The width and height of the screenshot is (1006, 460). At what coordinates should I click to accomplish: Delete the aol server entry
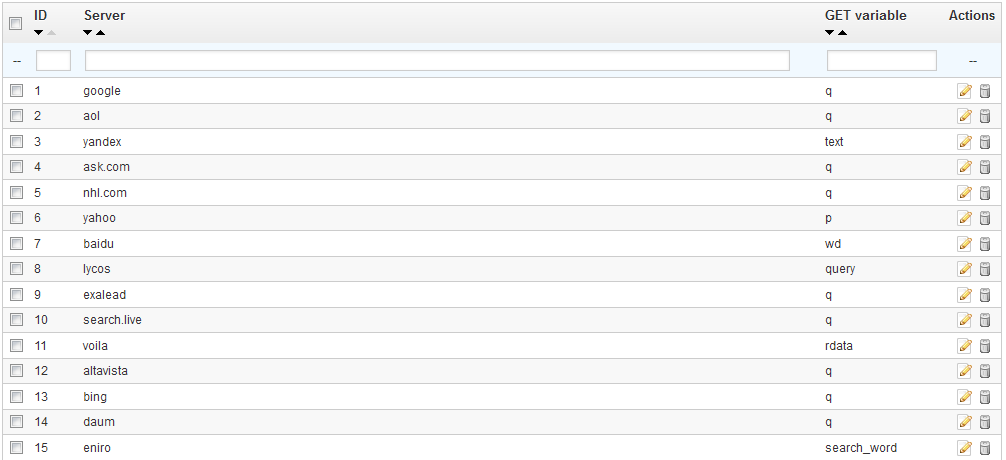[x=985, y=116]
